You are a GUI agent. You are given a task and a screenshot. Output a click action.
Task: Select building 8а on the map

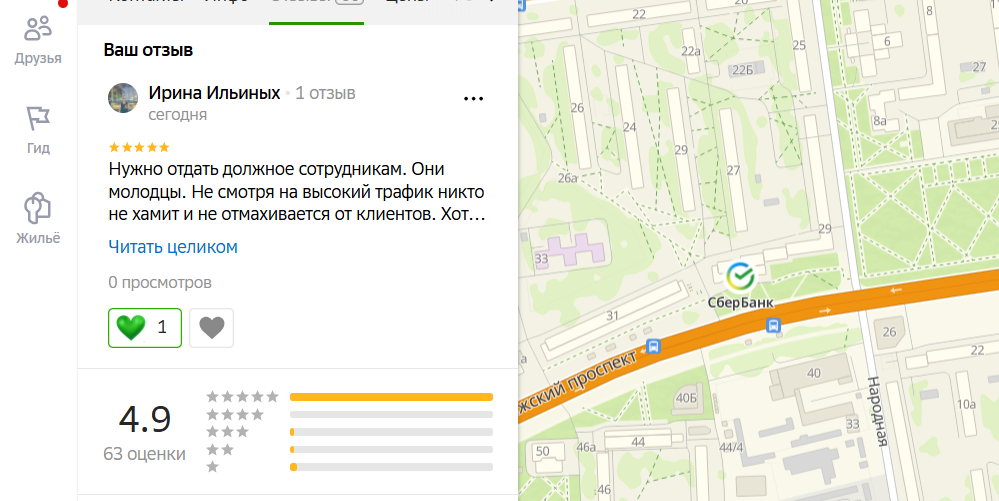pos(880,121)
